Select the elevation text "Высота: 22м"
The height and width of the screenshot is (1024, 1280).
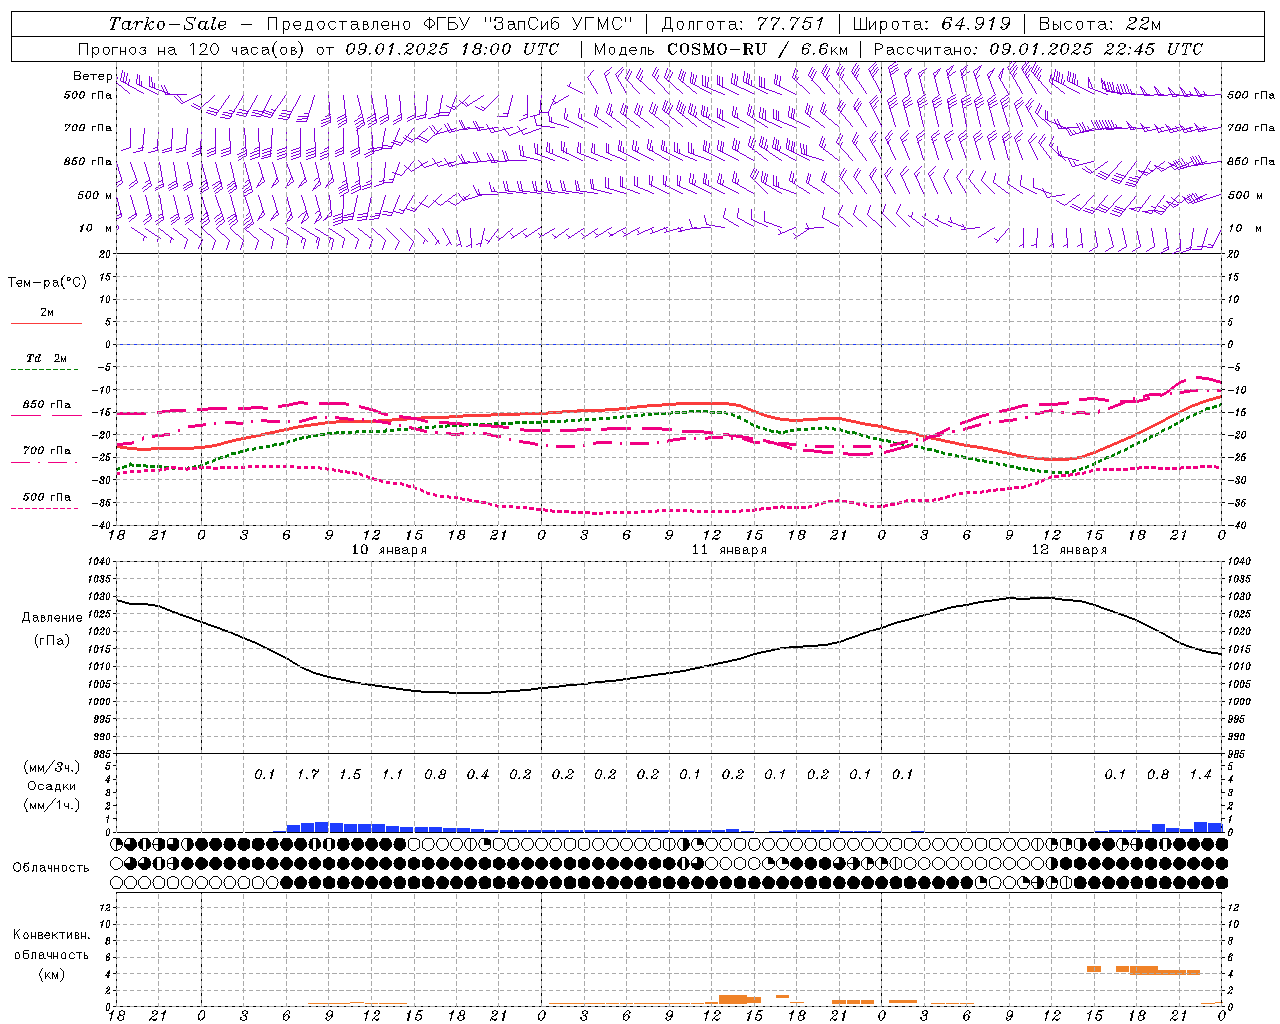coord(1100,24)
